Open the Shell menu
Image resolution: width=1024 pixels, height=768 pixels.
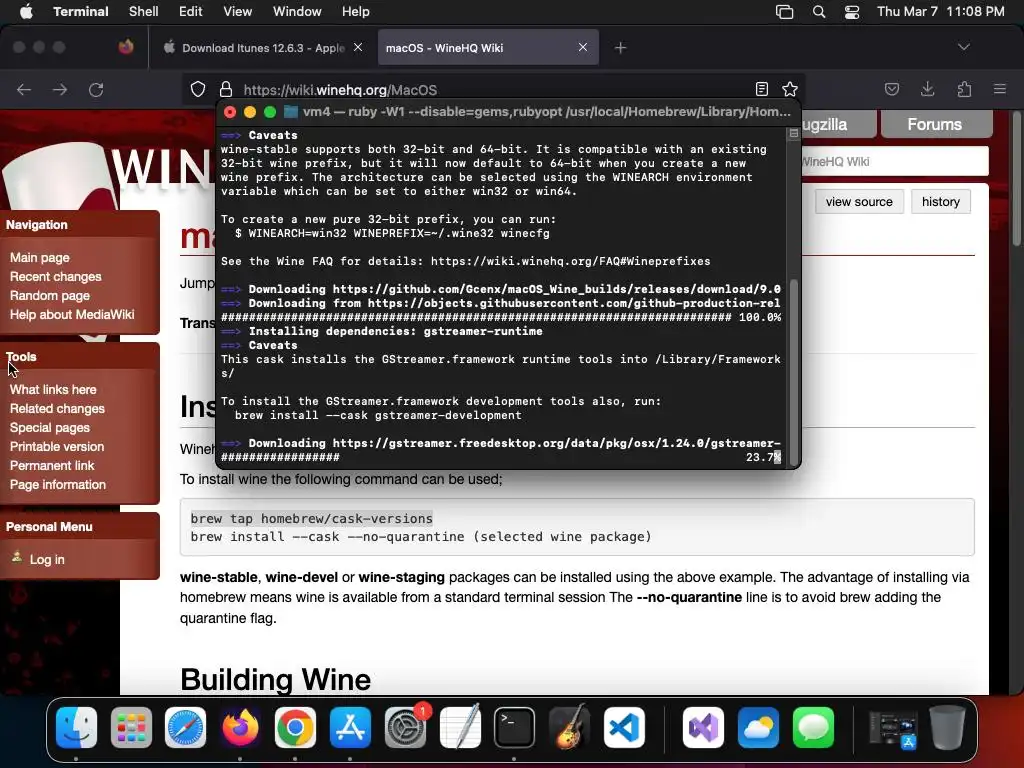[x=144, y=12]
